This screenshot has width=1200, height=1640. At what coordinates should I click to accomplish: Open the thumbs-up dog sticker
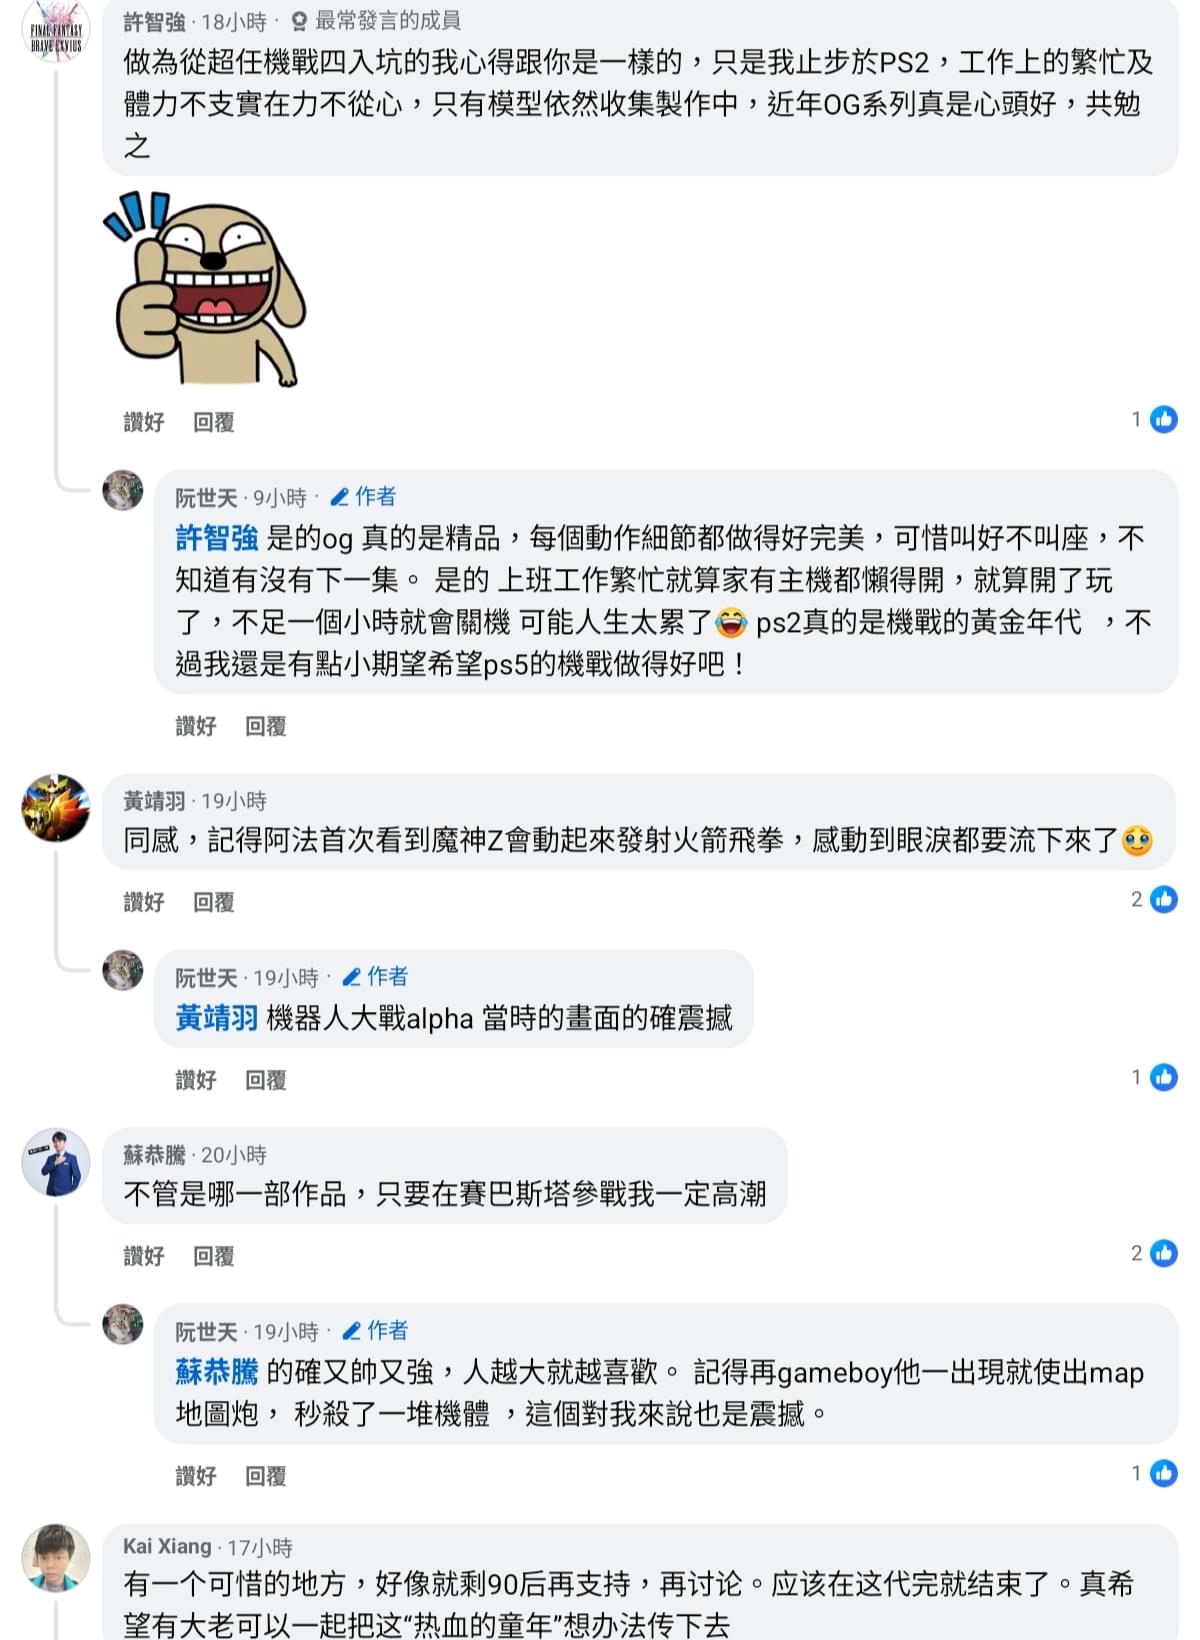[204, 289]
